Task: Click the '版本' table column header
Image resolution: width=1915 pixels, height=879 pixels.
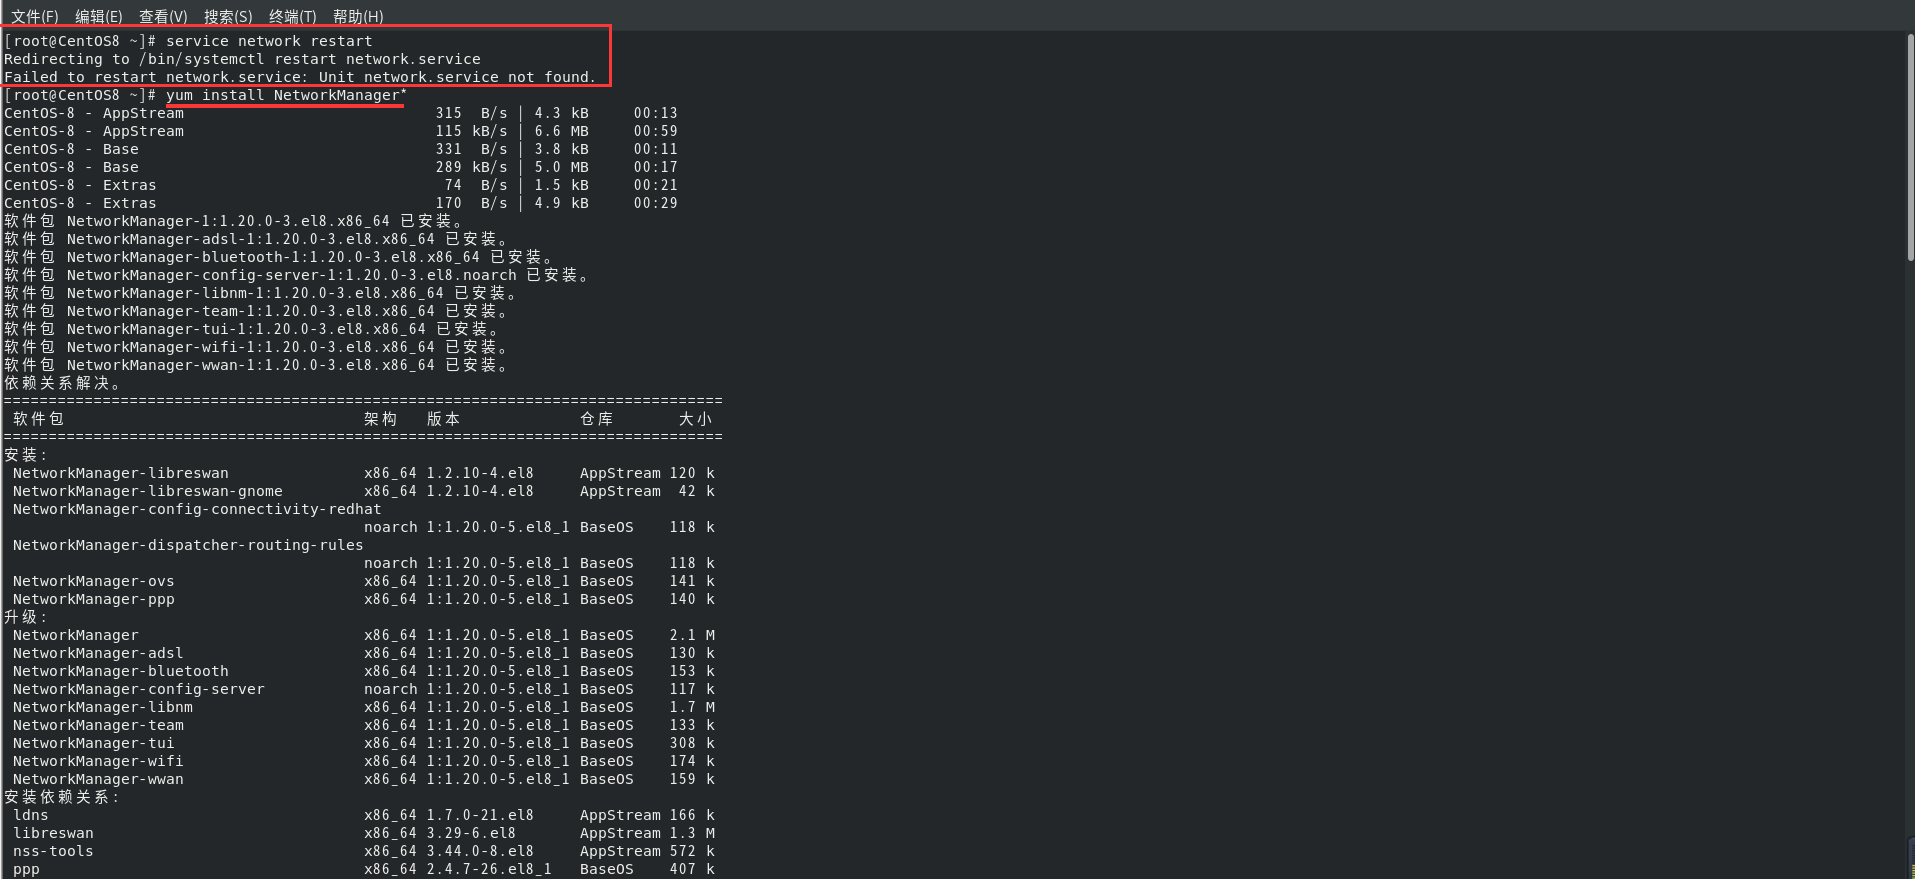Action: 443,419
